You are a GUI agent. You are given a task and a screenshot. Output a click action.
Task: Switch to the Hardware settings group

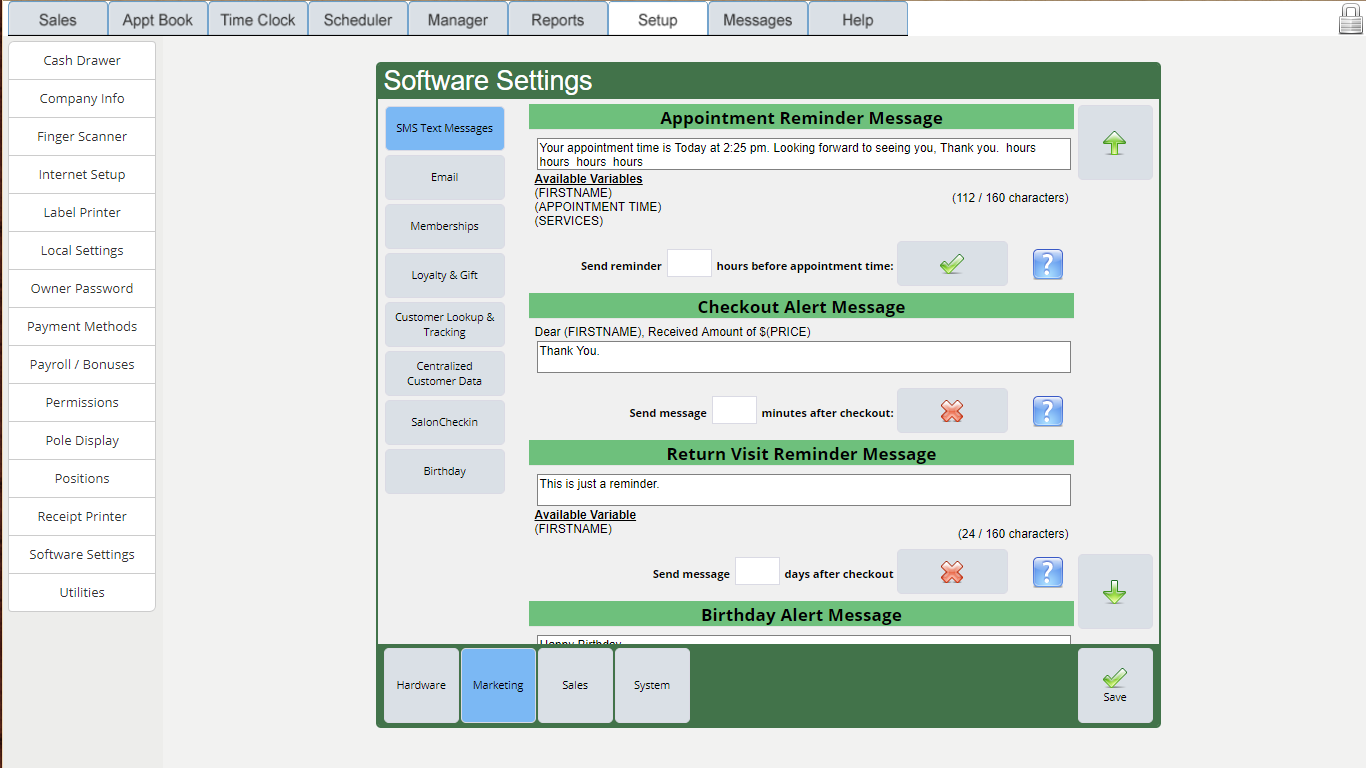point(421,685)
